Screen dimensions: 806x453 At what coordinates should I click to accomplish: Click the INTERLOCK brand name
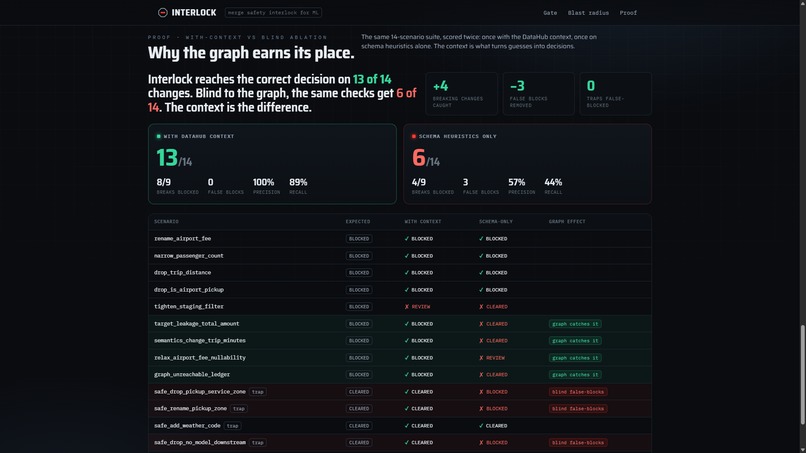tap(194, 13)
